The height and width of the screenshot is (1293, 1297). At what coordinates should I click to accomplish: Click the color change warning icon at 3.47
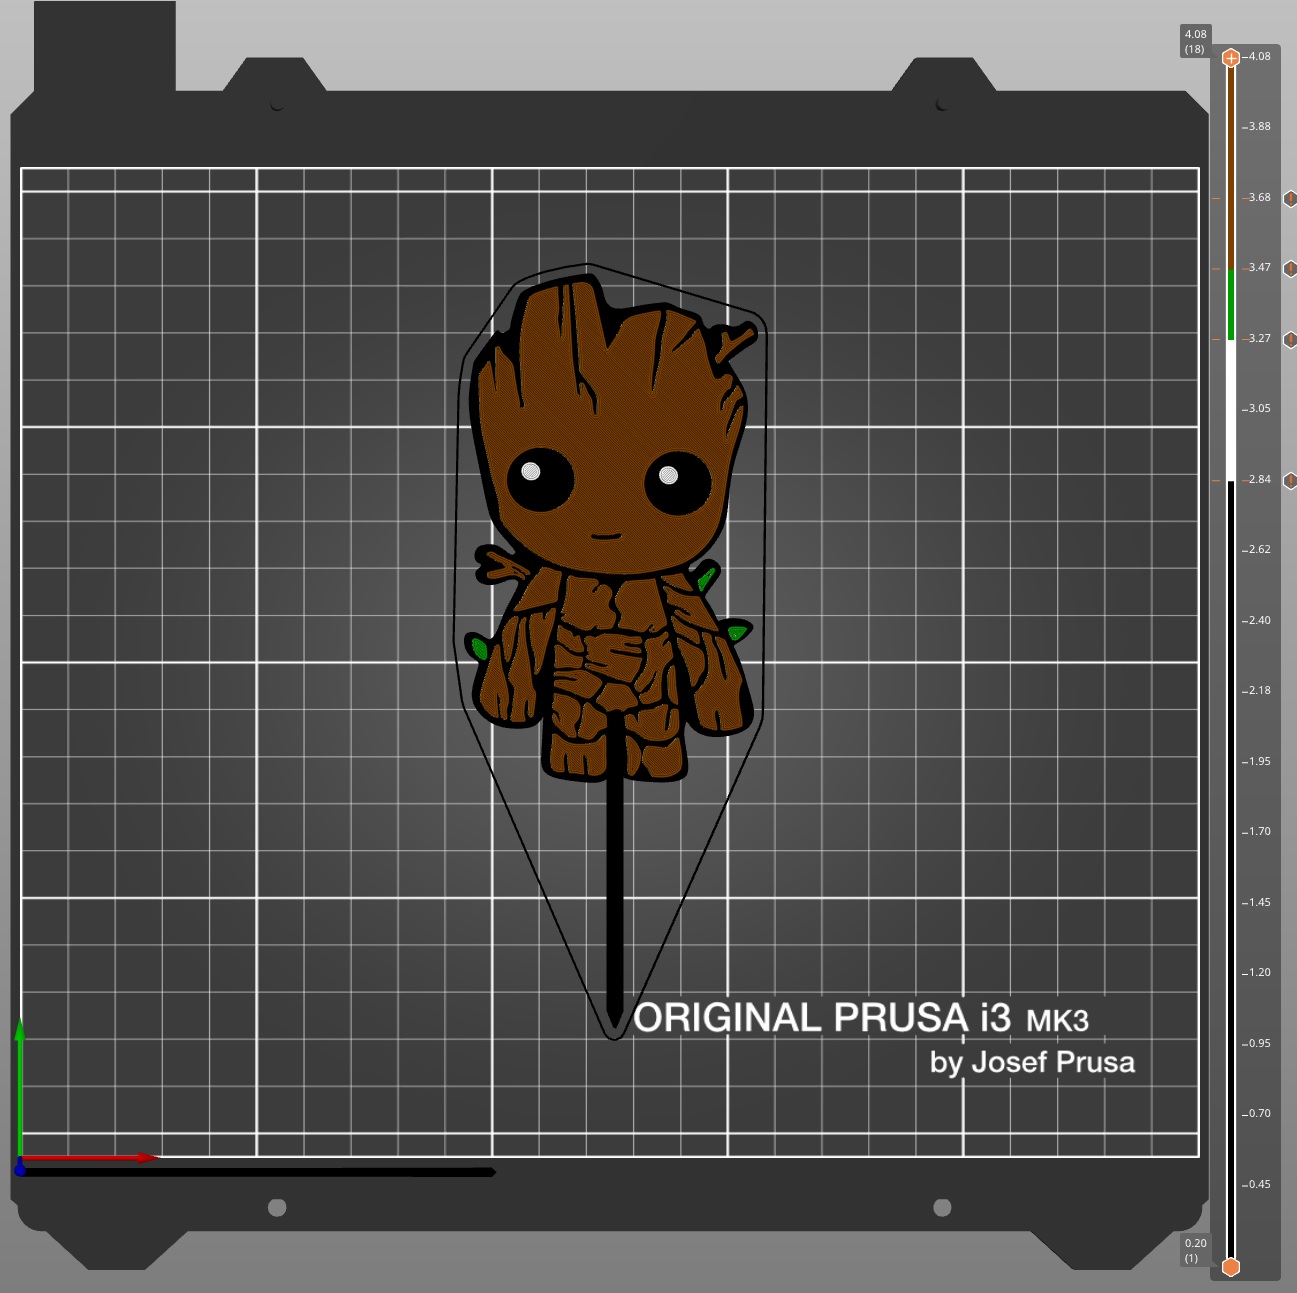tap(1290, 269)
